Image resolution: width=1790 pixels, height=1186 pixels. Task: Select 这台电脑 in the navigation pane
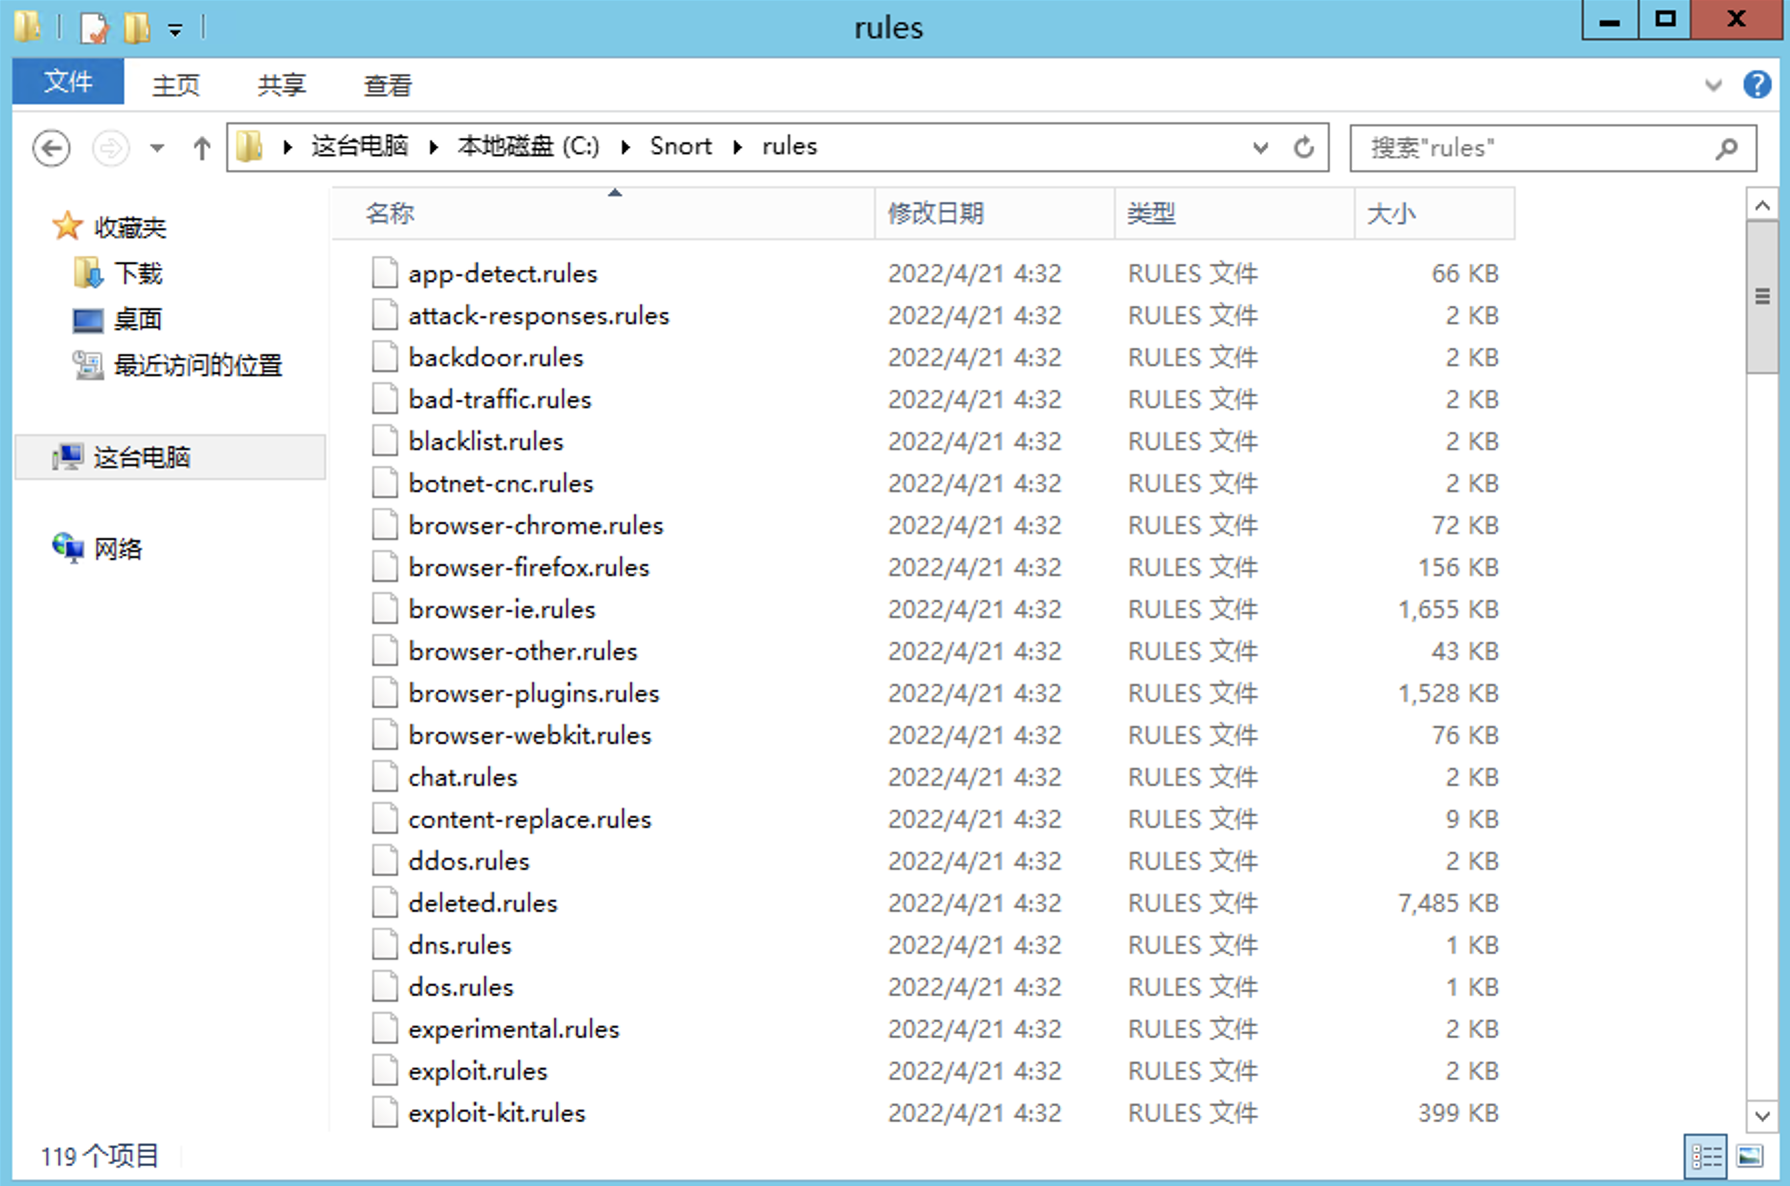click(x=170, y=457)
